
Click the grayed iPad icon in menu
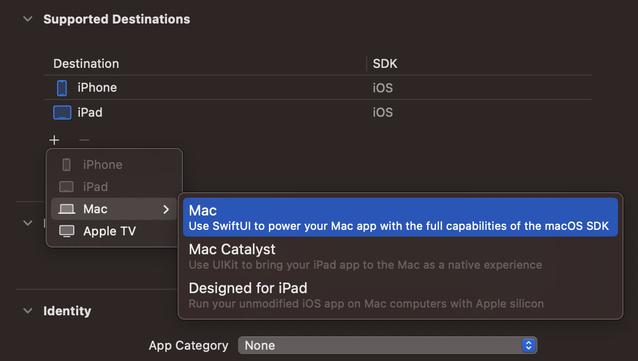coord(66,187)
